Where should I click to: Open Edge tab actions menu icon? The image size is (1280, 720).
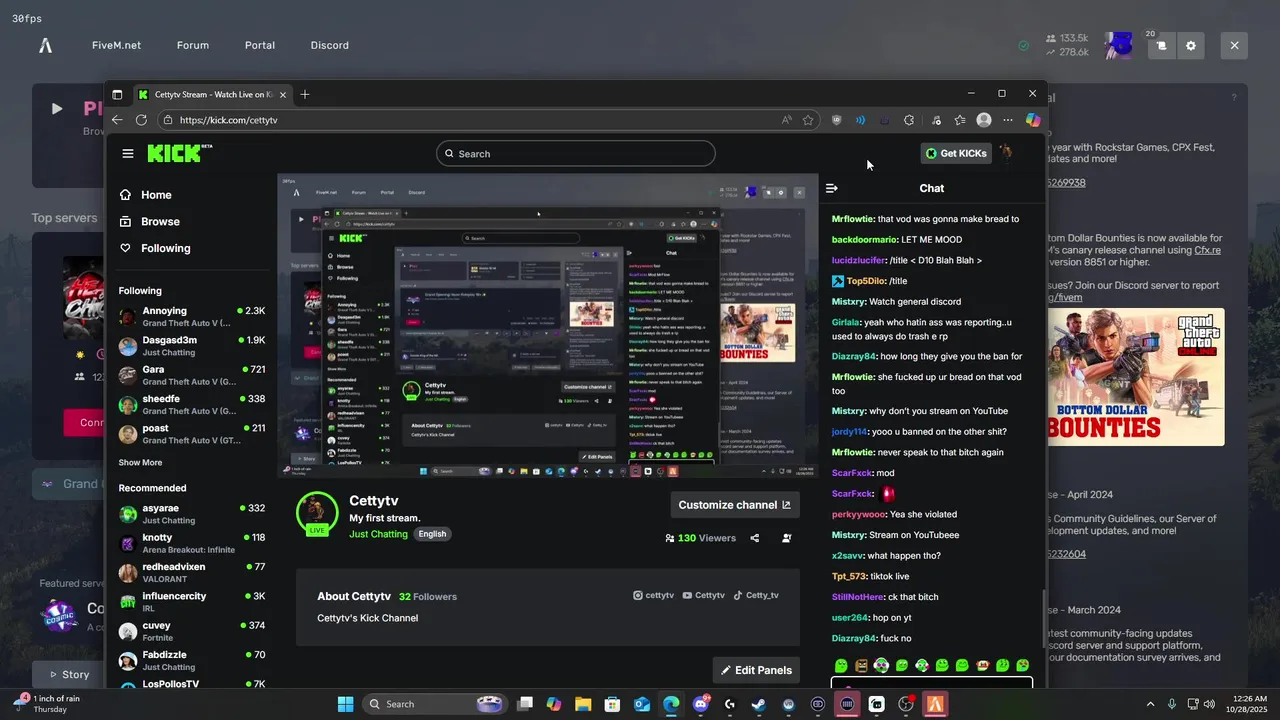point(117,94)
